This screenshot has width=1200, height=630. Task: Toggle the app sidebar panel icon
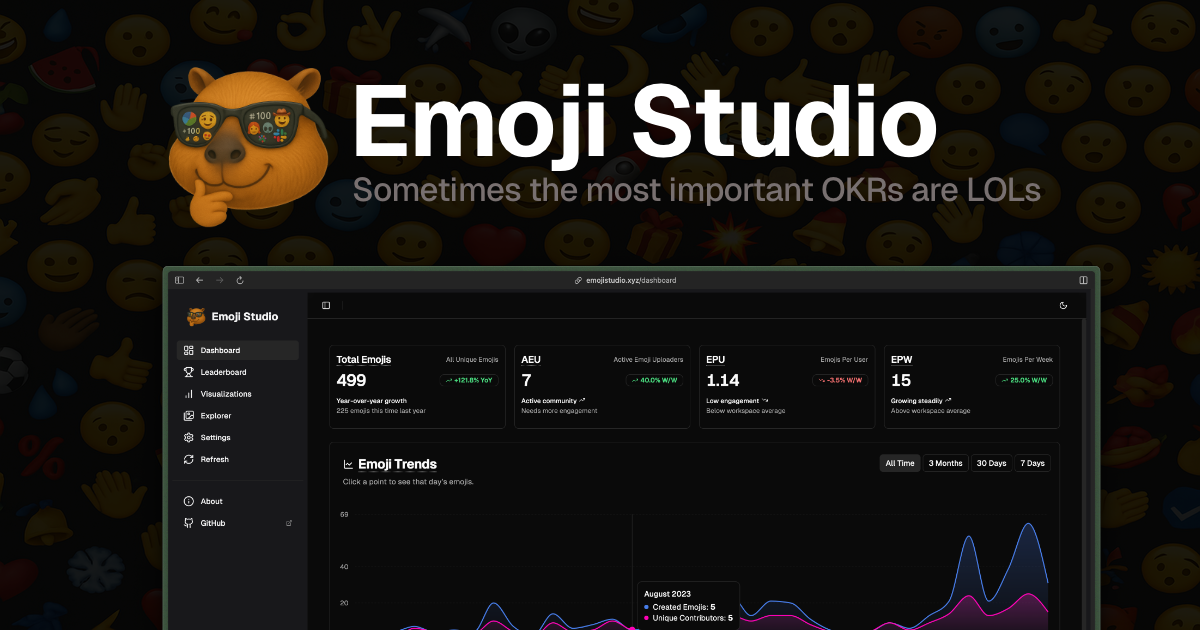pyautogui.click(x=326, y=305)
